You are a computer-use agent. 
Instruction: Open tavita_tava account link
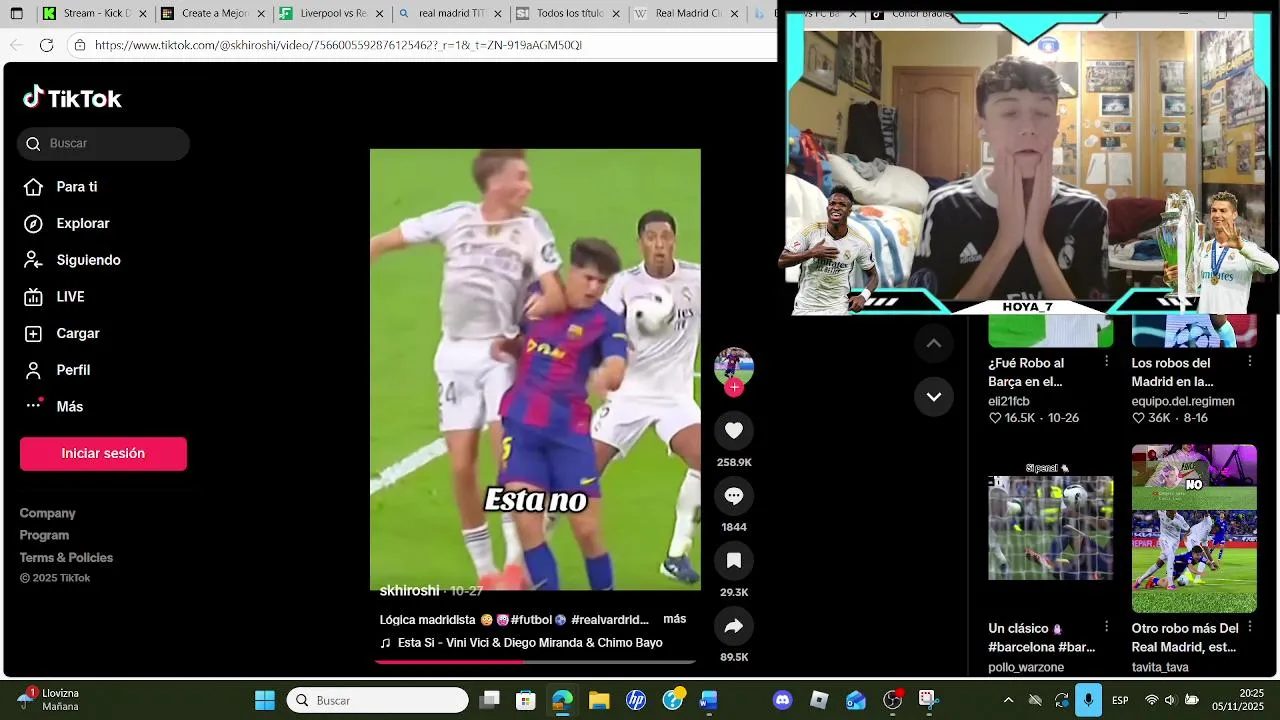[1160, 667]
